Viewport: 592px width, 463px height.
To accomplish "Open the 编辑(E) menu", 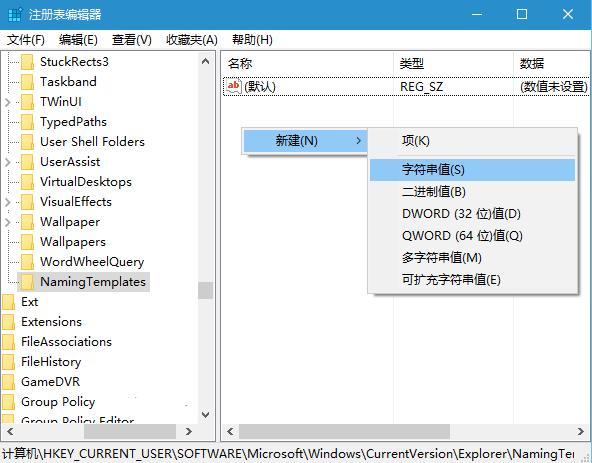I will pyautogui.click(x=78, y=40).
